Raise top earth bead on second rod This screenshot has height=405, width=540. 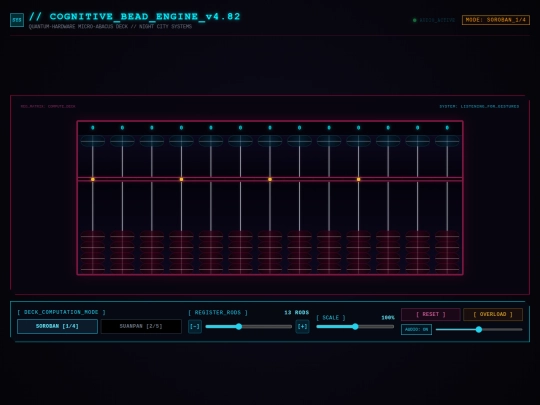click(122, 236)
